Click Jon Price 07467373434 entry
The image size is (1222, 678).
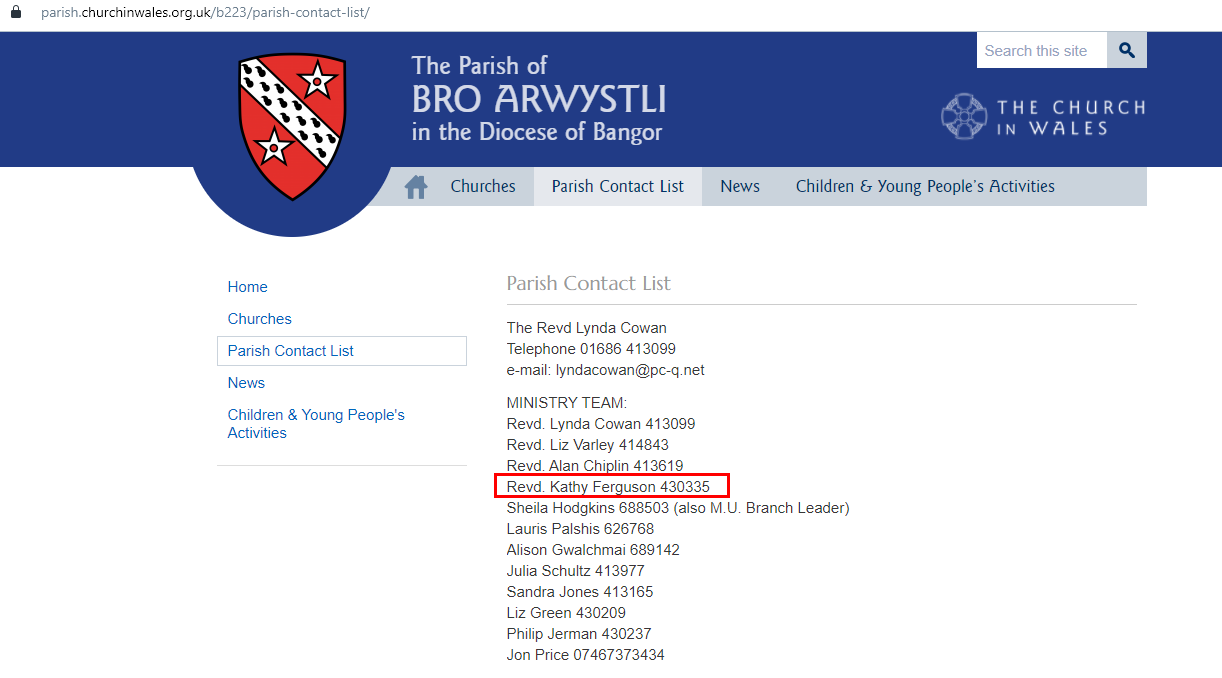(586, 655)
